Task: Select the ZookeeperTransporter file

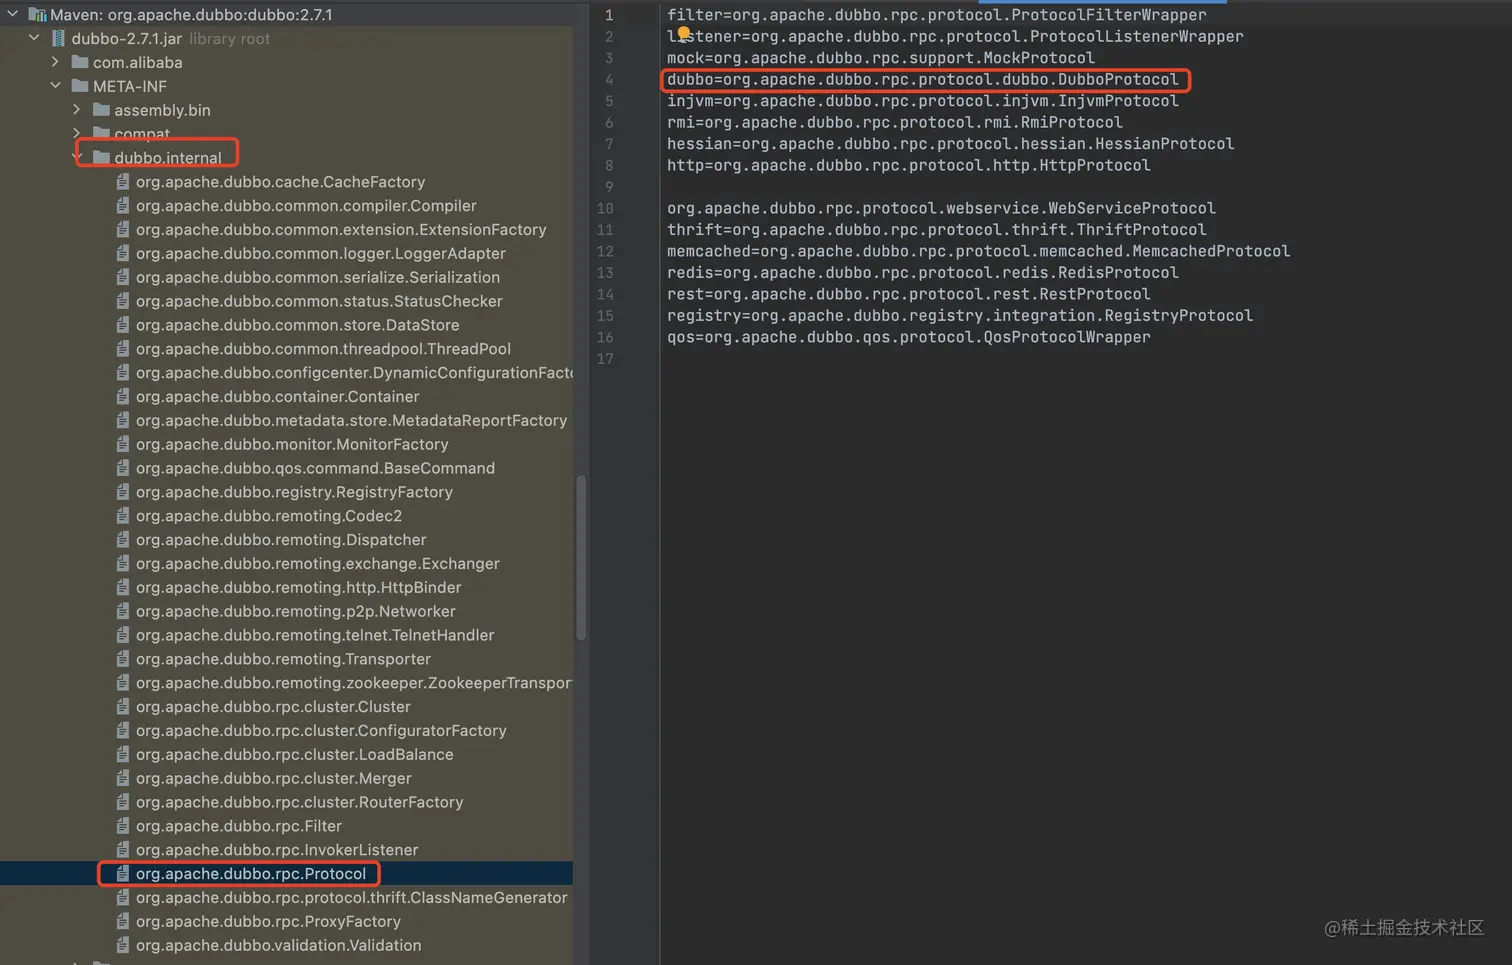Action: coord(354,683)
